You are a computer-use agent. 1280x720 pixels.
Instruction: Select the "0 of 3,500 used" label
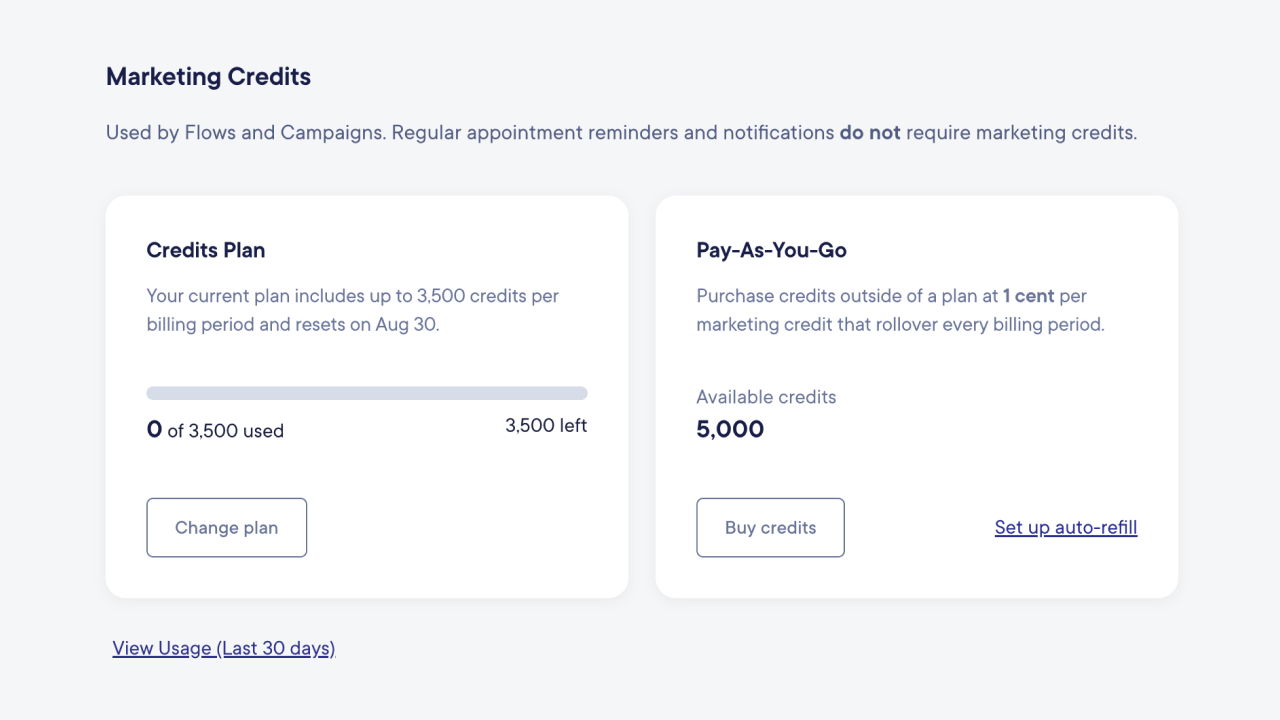click(215, 431)
